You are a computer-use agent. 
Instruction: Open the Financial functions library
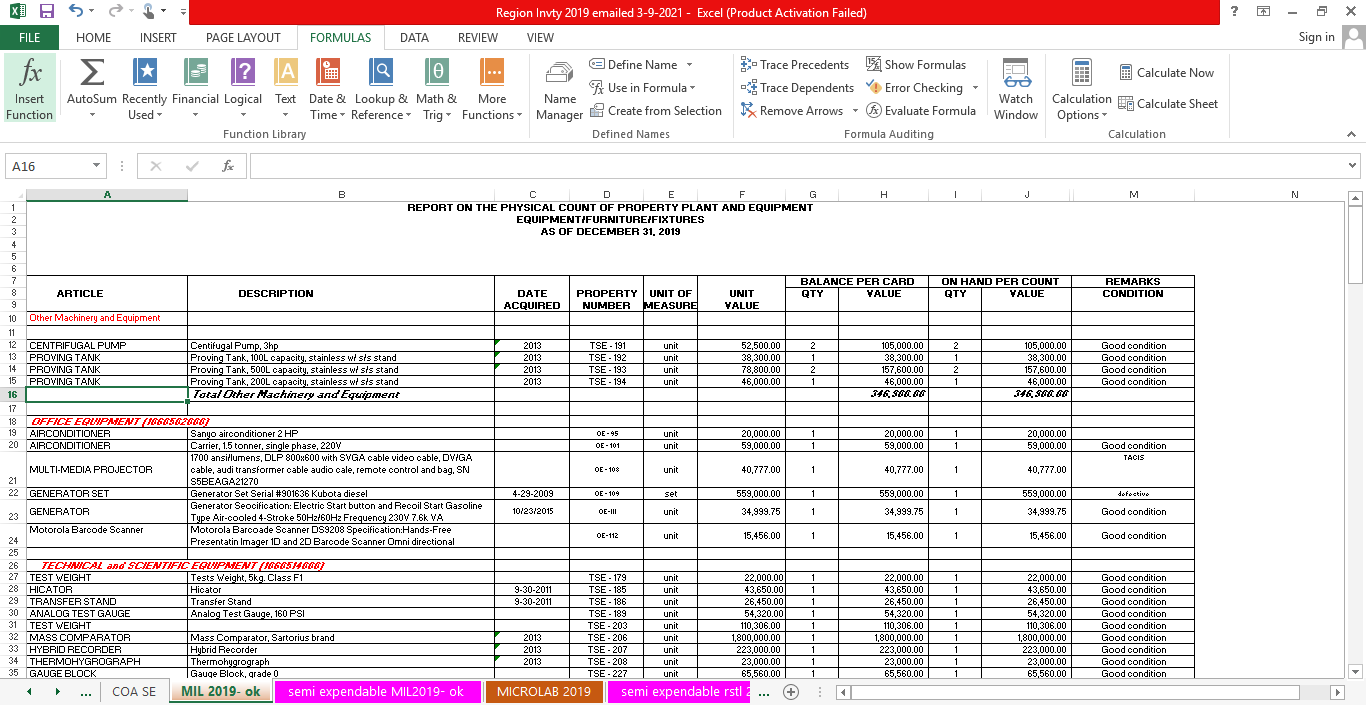coord(195,90)
